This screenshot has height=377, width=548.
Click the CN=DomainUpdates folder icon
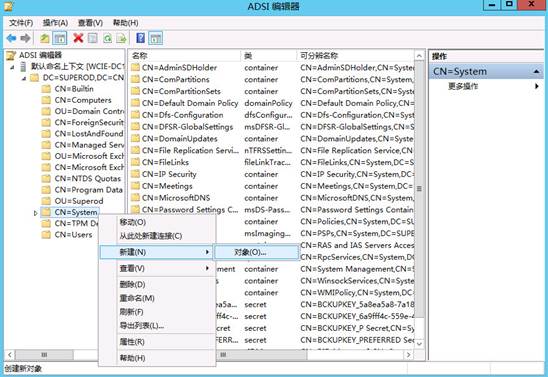(135, 139)
